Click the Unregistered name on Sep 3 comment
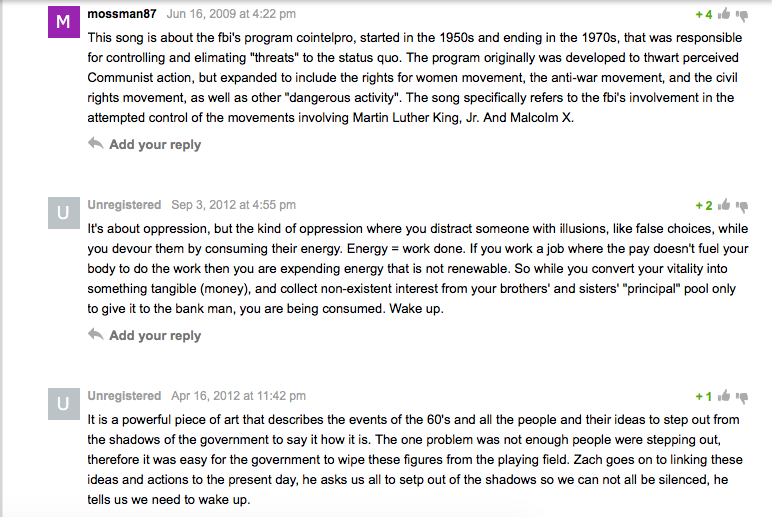 pos(124,205)
